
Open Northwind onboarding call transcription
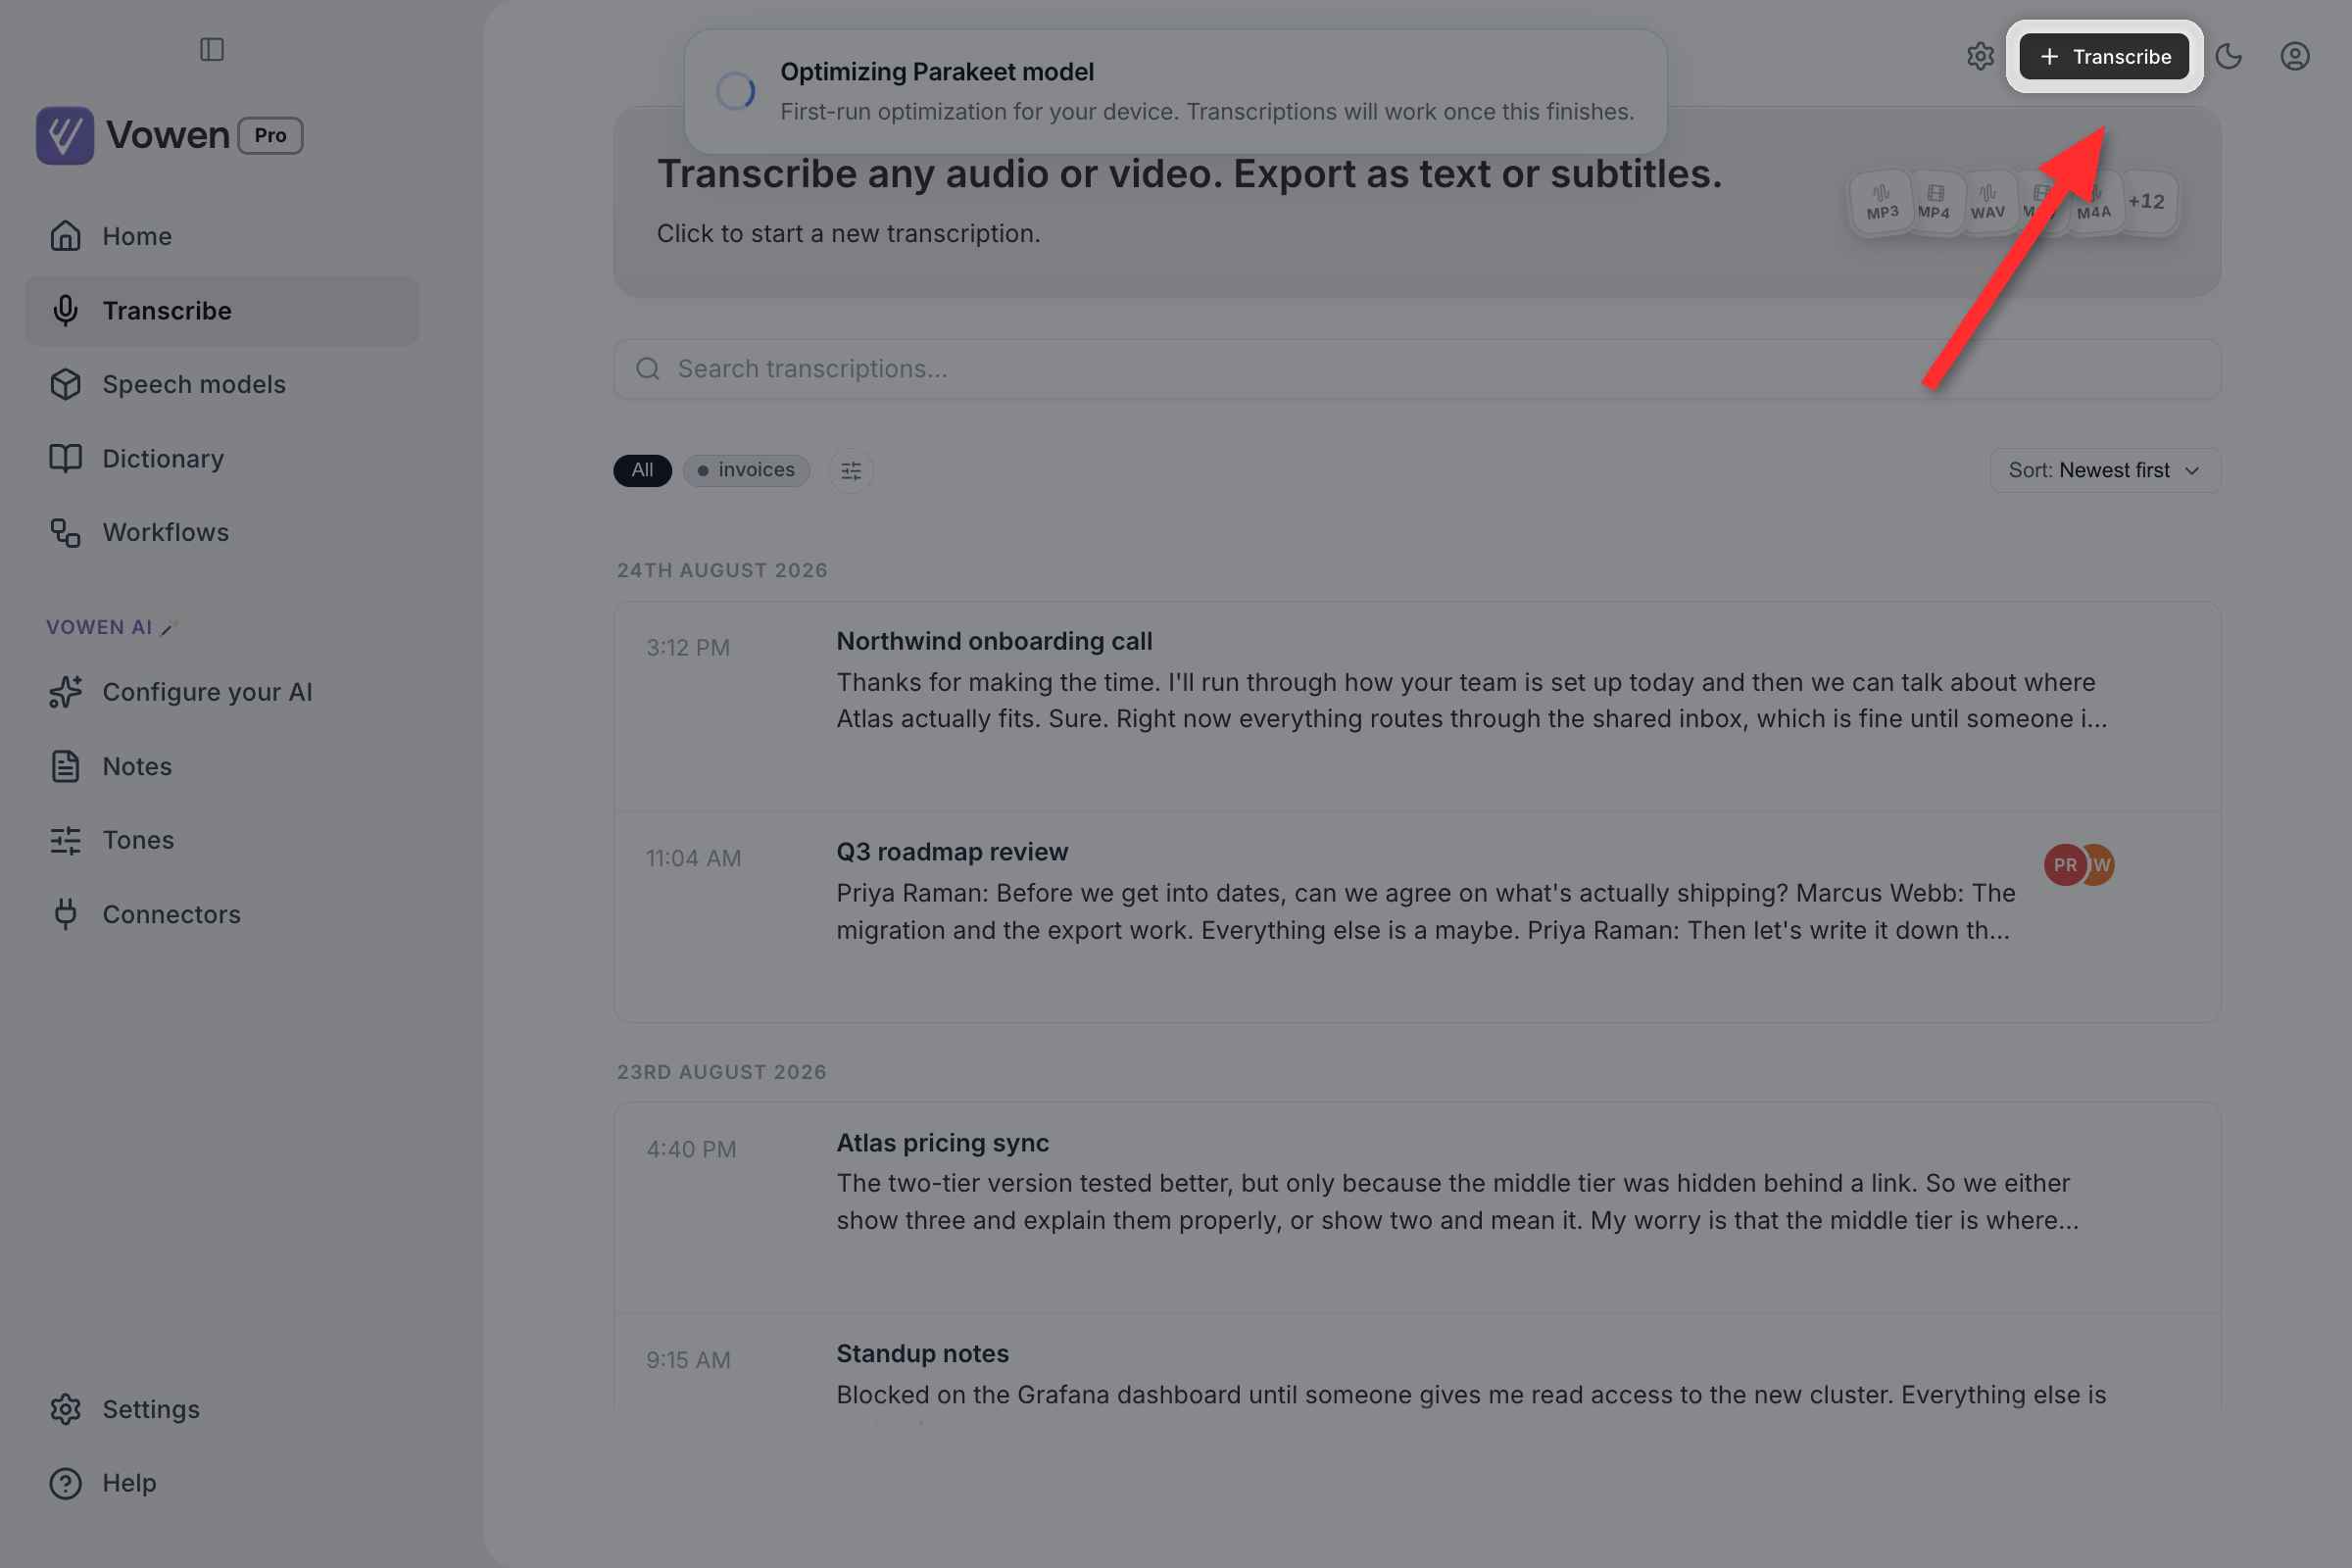(x=1417, y=706)
